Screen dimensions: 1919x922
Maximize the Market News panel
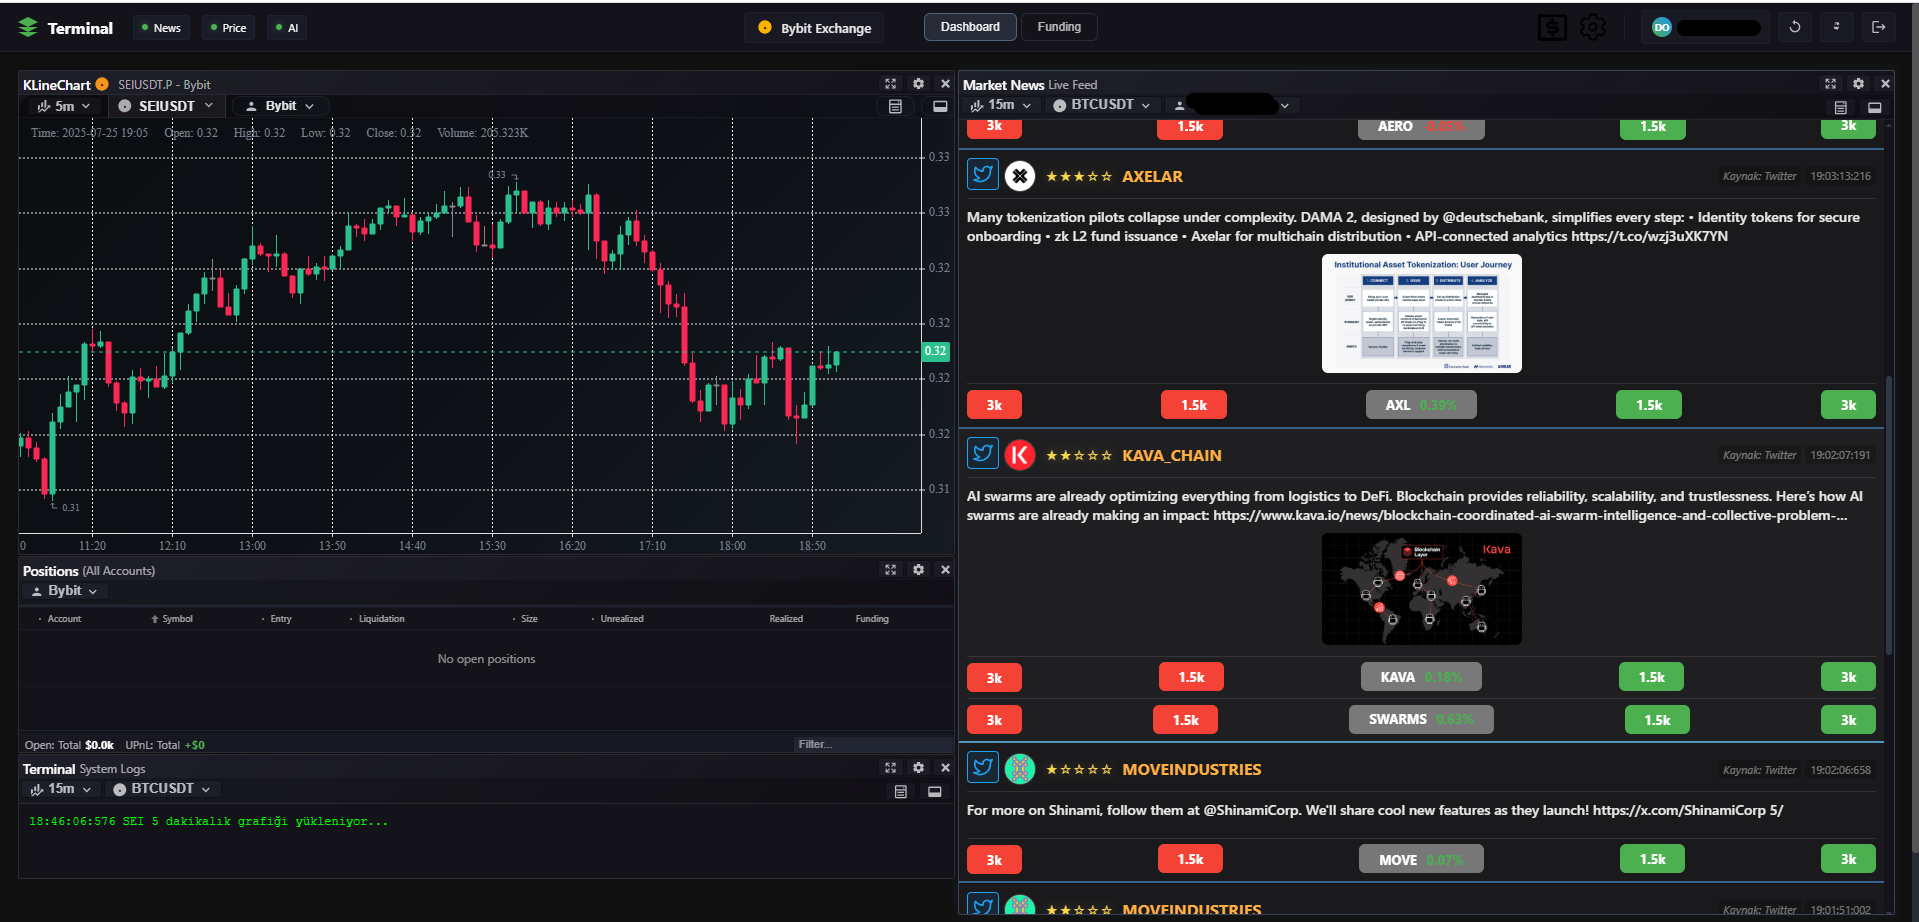click(x=1830, y=84)
